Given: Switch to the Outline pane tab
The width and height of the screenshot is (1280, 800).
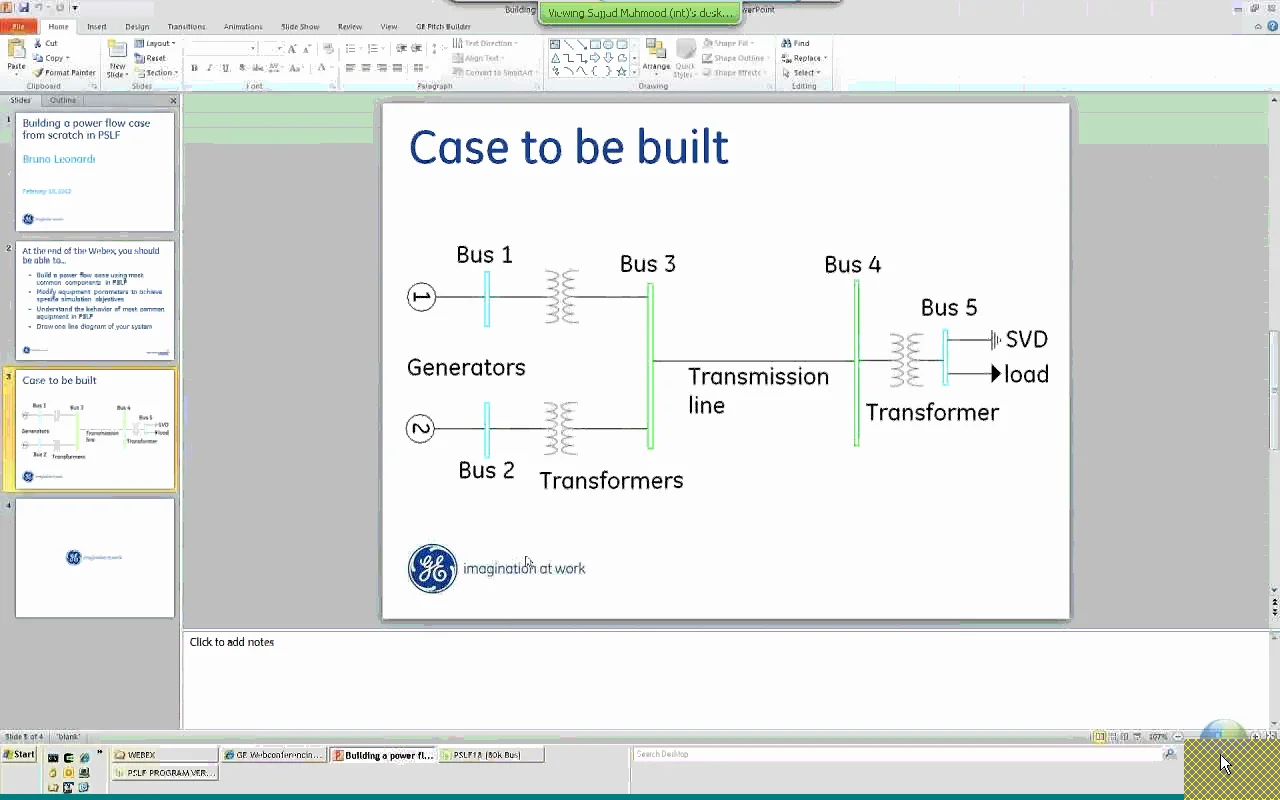Looking at the screenshot, I should pos(63,101).
